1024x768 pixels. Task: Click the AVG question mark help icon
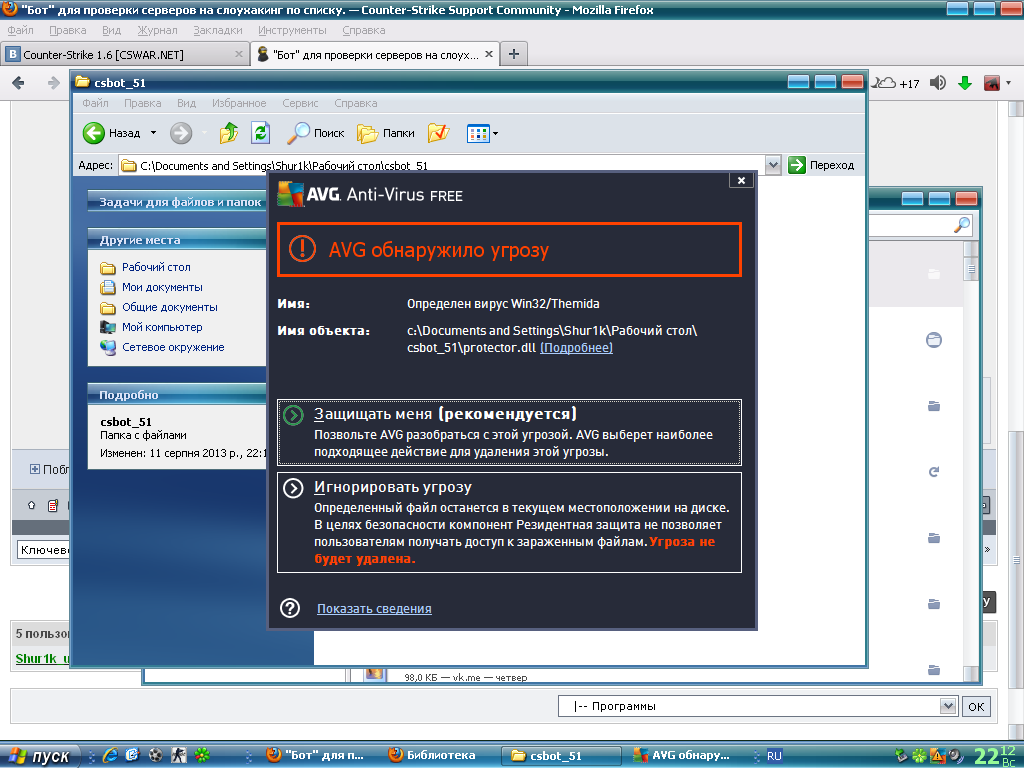[x=289, y=608]
